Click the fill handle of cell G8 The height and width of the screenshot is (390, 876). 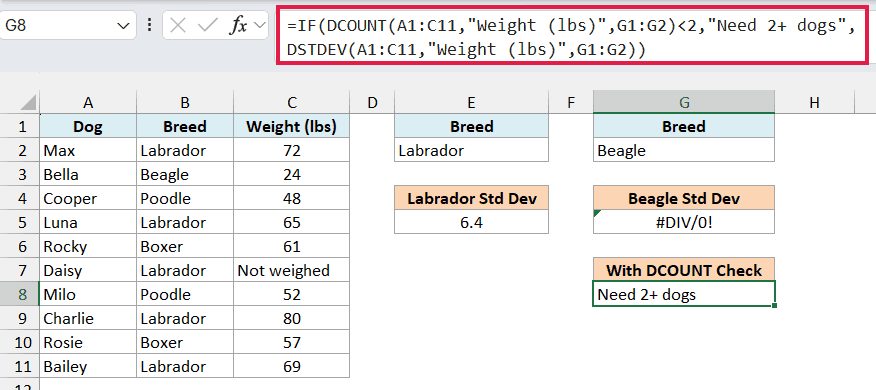pos(775,306)
